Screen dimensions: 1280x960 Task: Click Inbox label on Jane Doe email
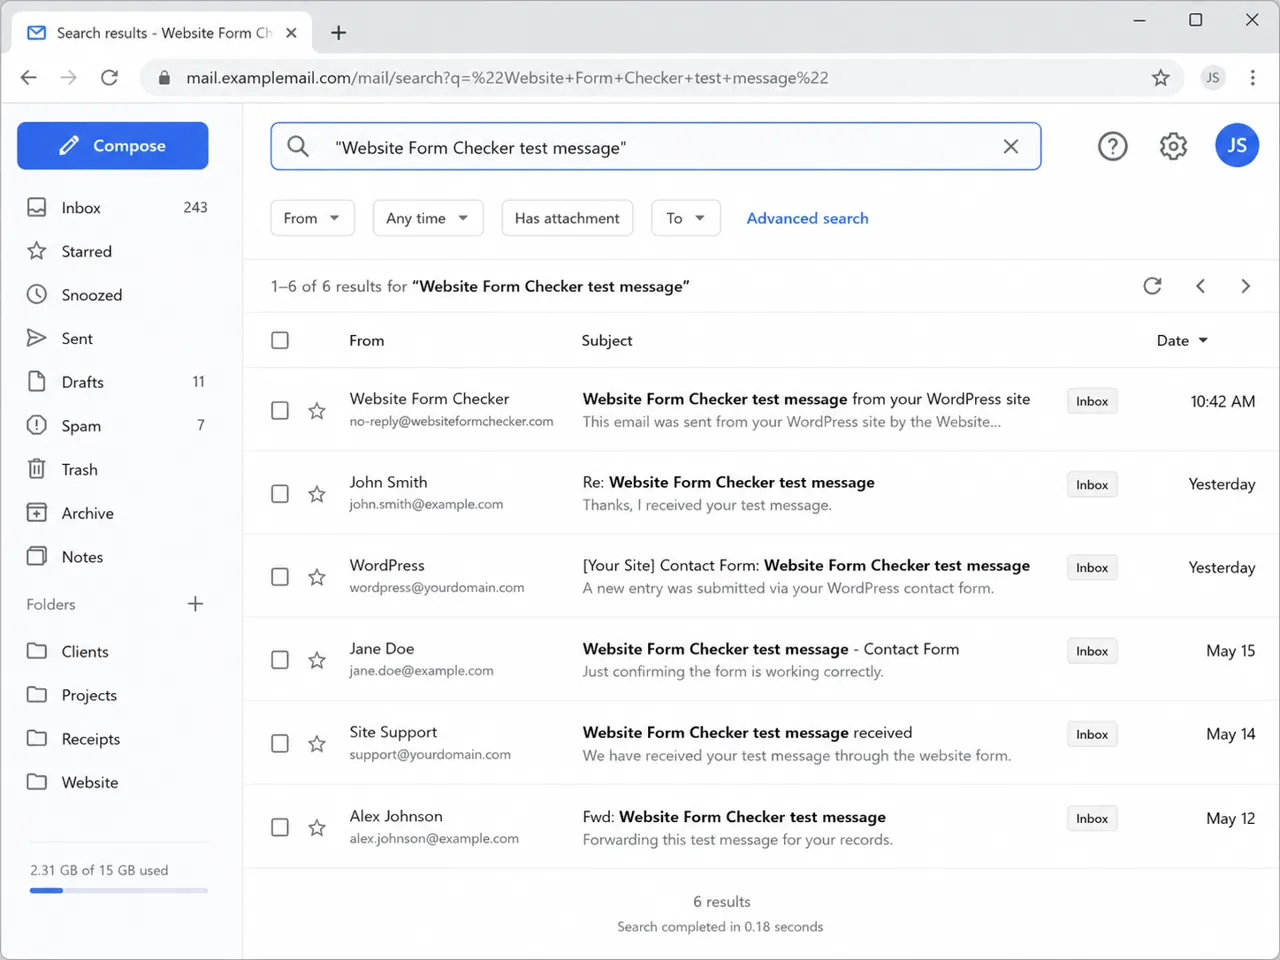point(1092,651)
